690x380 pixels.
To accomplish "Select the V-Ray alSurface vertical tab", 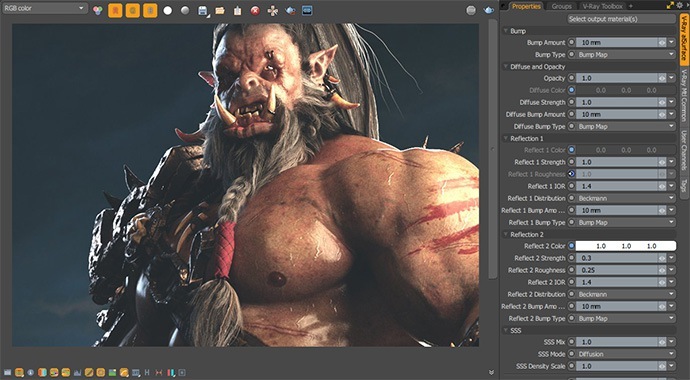I will pyautogui.click(x=684, y=39).
